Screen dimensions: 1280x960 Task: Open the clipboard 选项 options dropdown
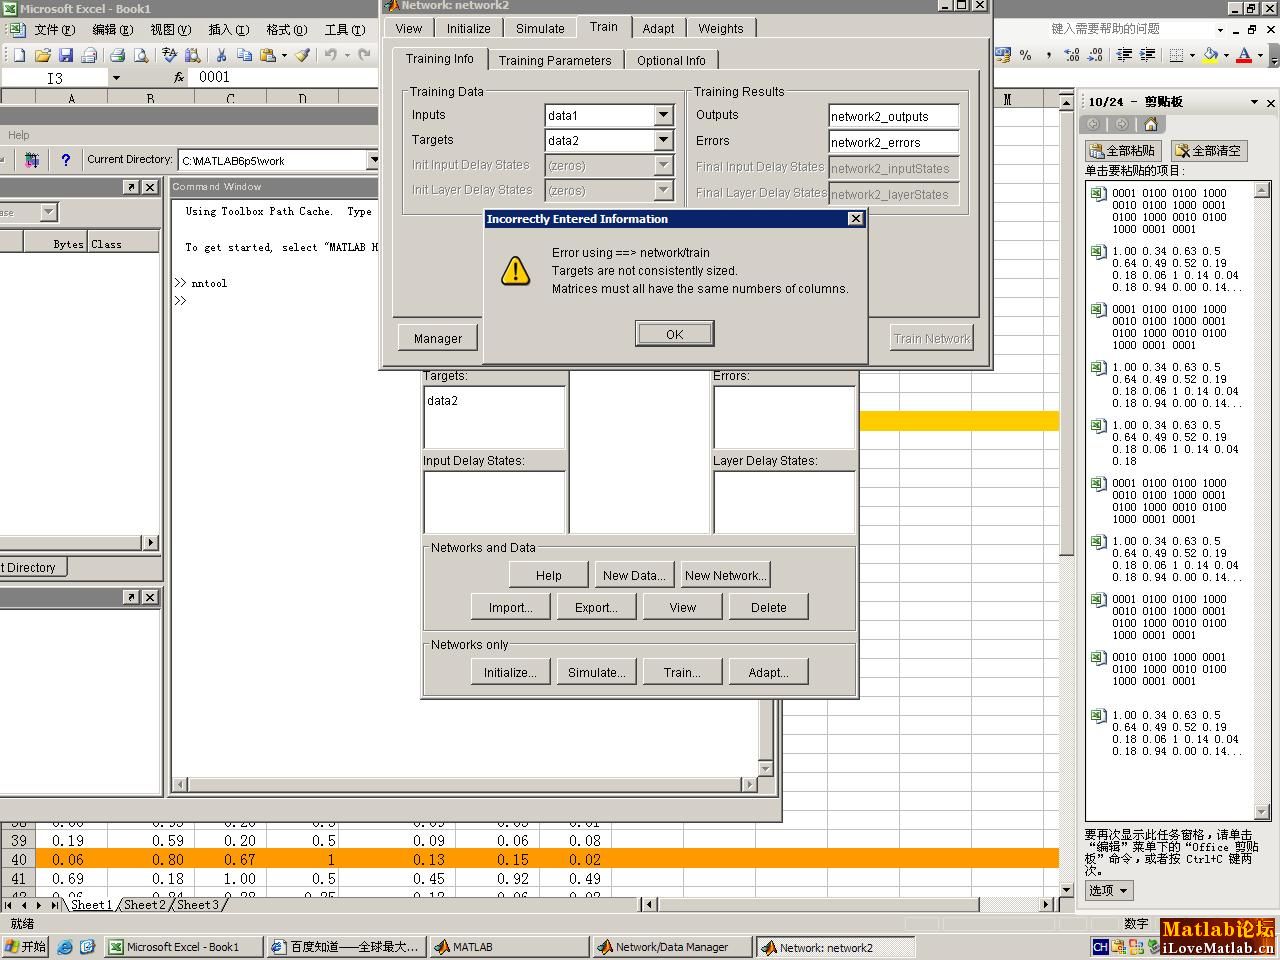coord(1109,890)
